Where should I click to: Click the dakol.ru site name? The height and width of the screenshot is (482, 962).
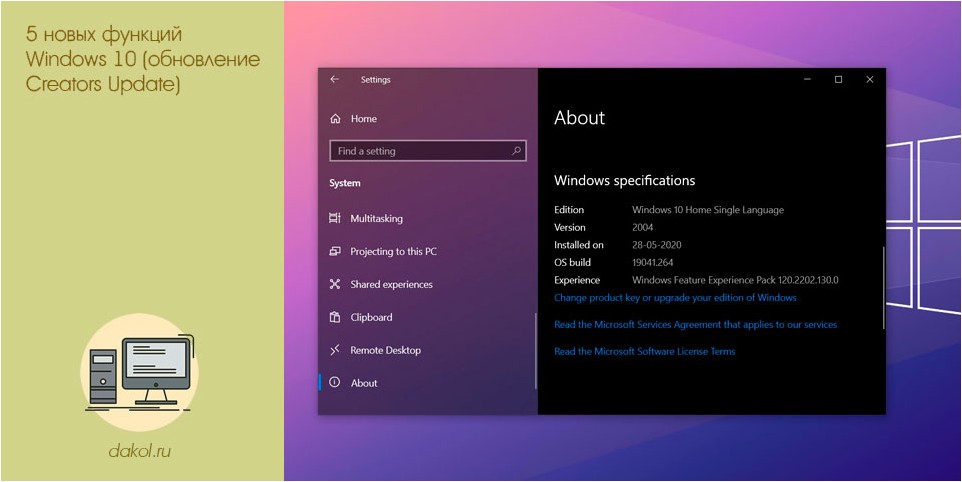pyautogui.click(x=139, y=451)
